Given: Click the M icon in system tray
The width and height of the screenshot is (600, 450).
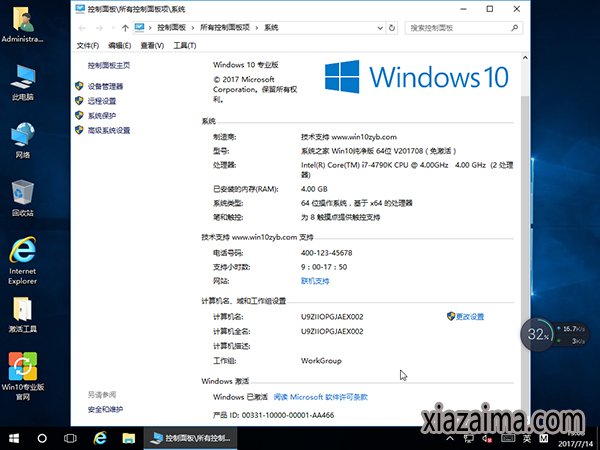Looking at the screenshot, I should [544, 439].
